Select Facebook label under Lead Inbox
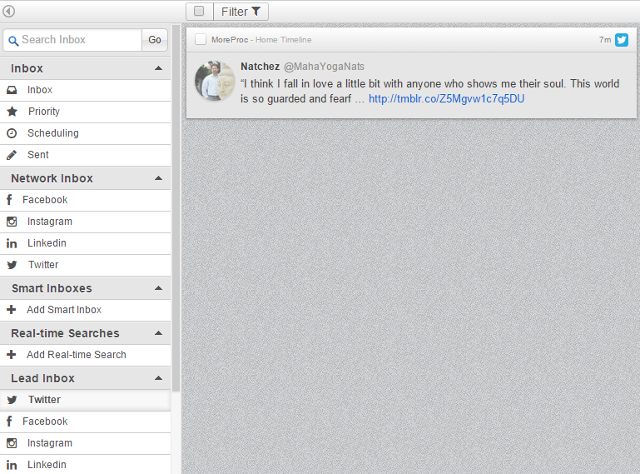 click(45, 421)
